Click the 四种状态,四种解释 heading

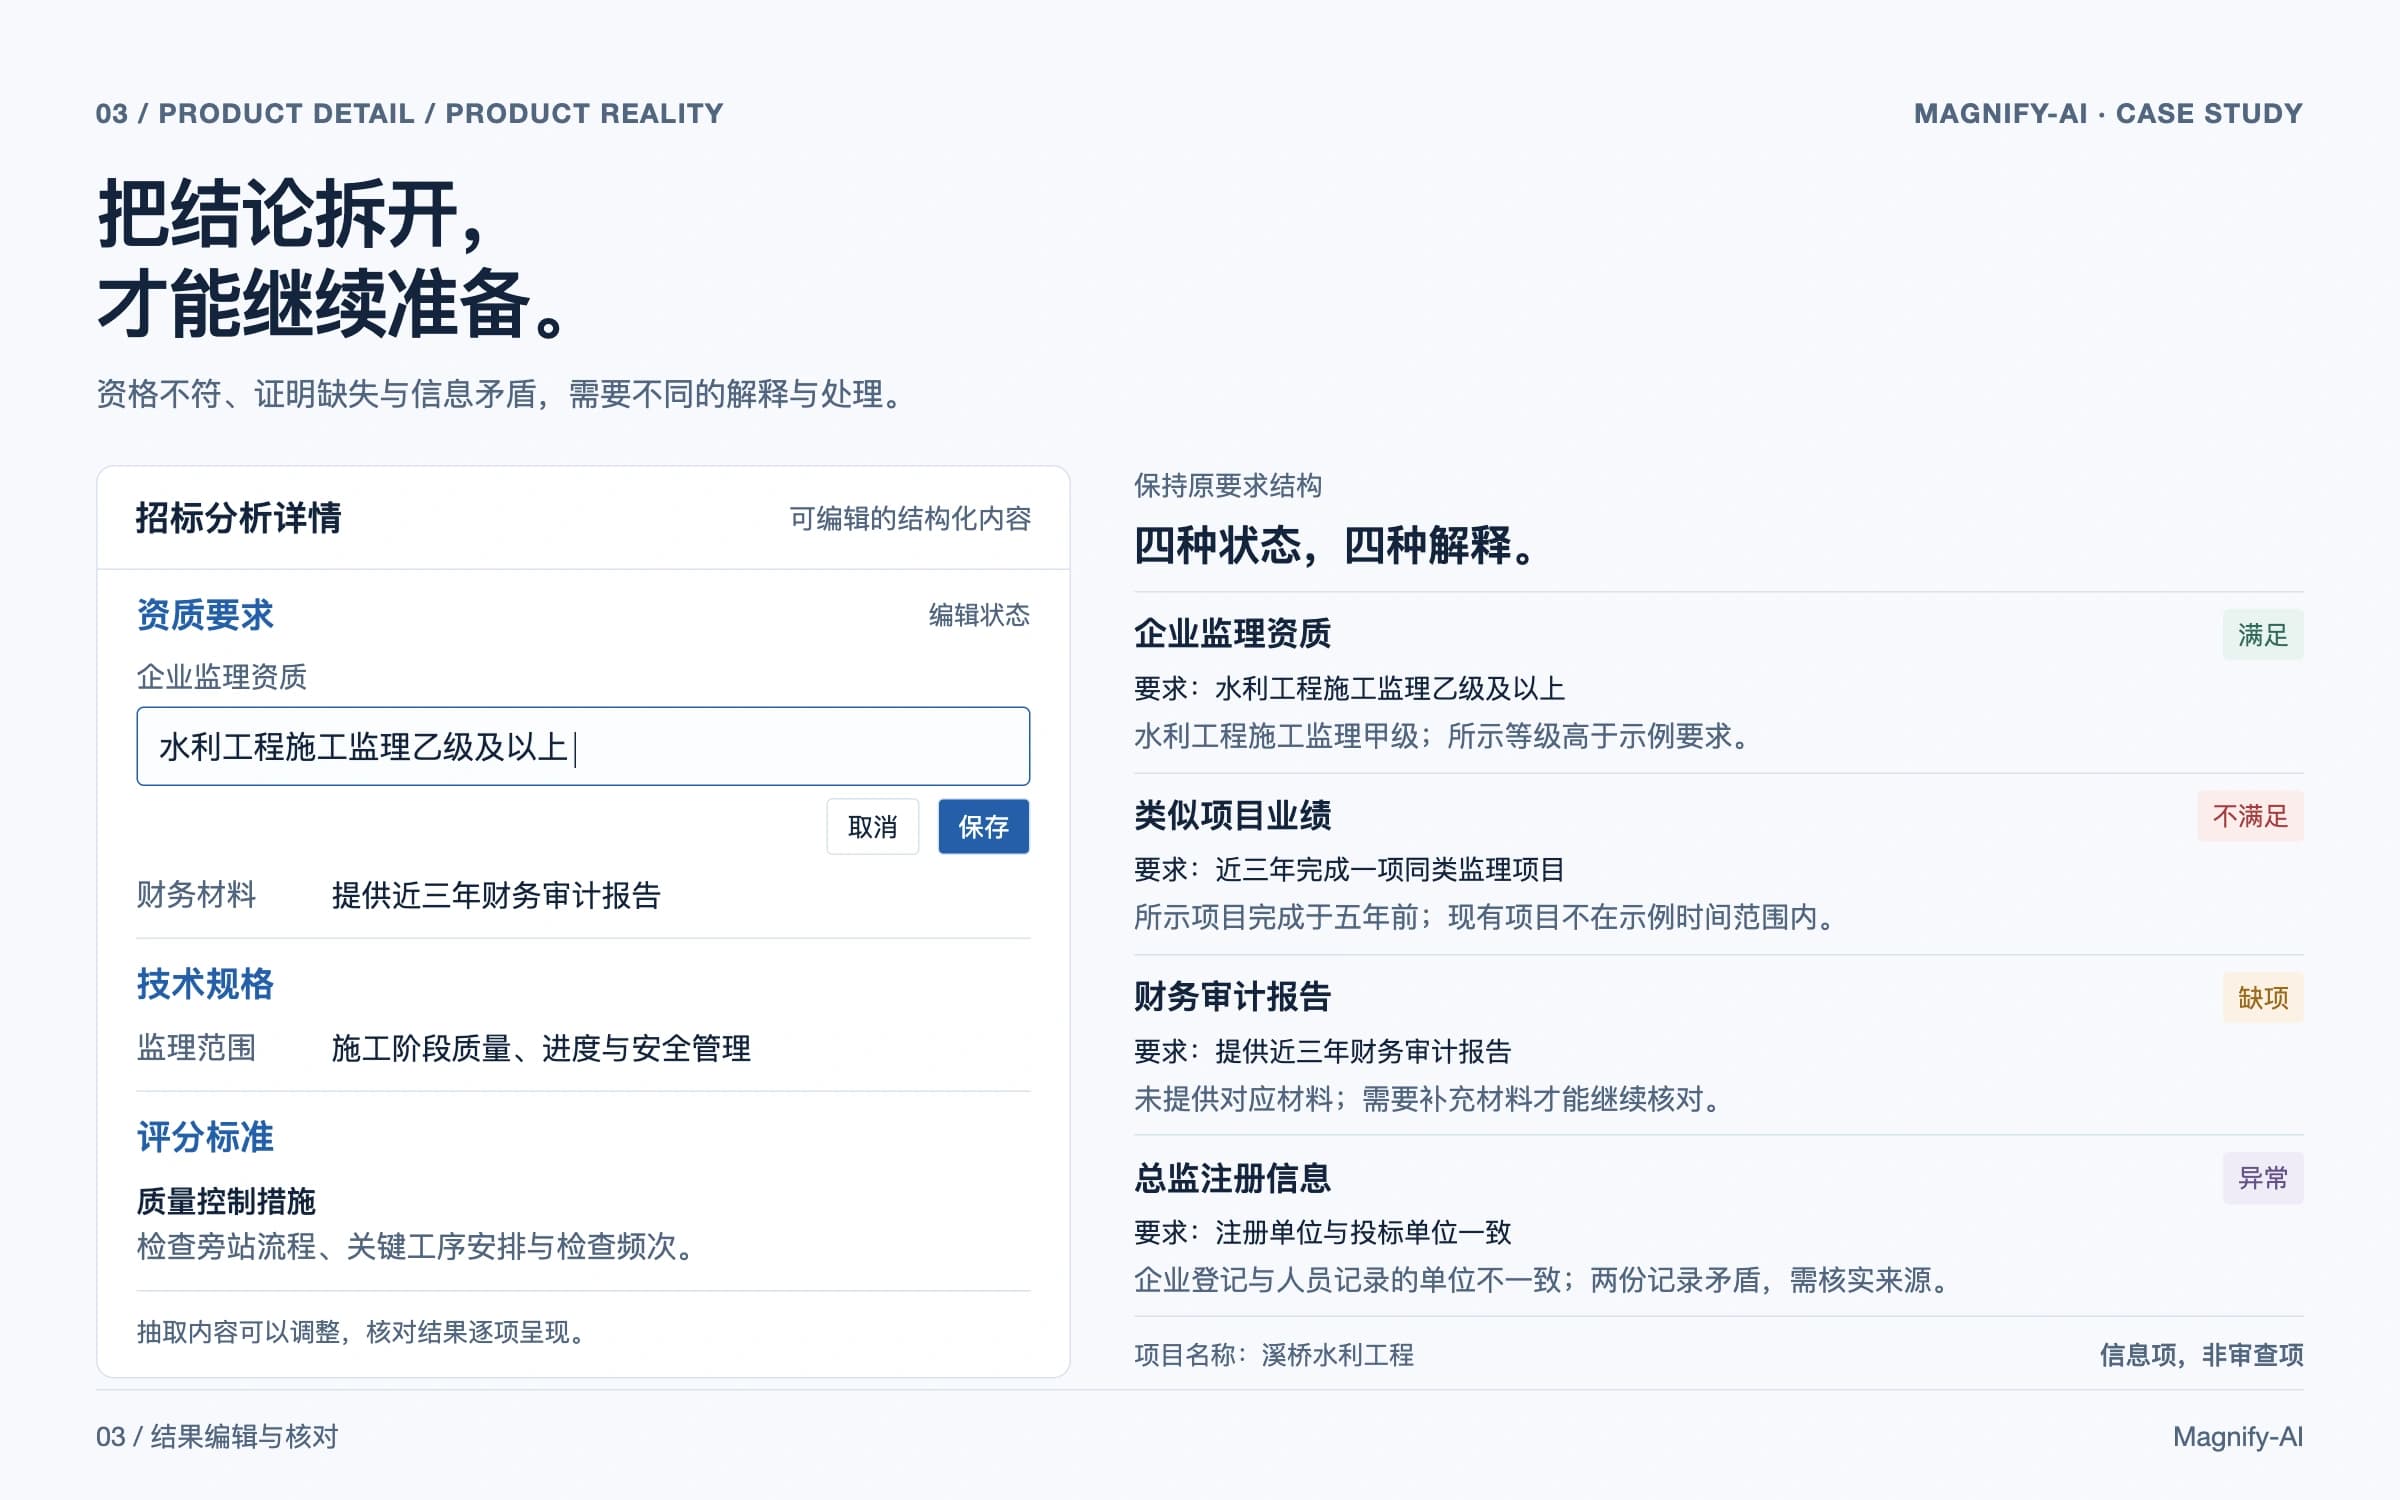coord(1334,545)
